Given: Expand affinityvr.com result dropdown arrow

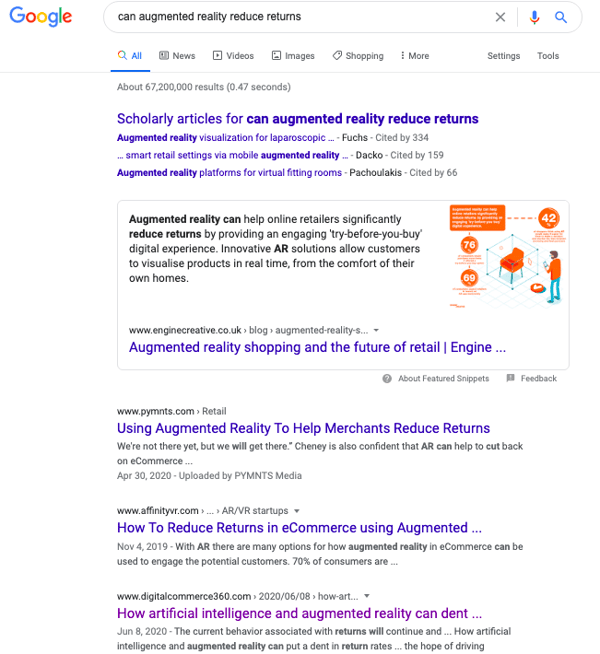Looking at the screenshot, I should pos(297,511).
